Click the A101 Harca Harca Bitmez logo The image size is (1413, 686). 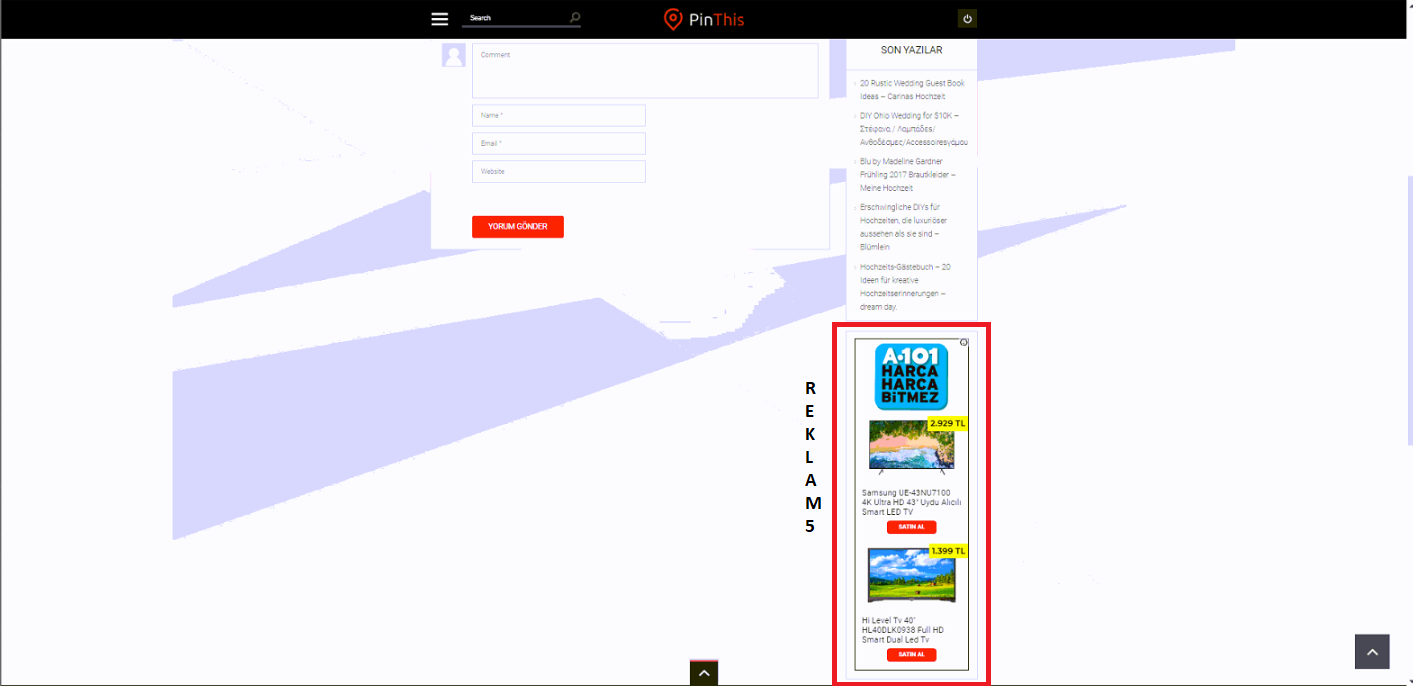(911, 377)
